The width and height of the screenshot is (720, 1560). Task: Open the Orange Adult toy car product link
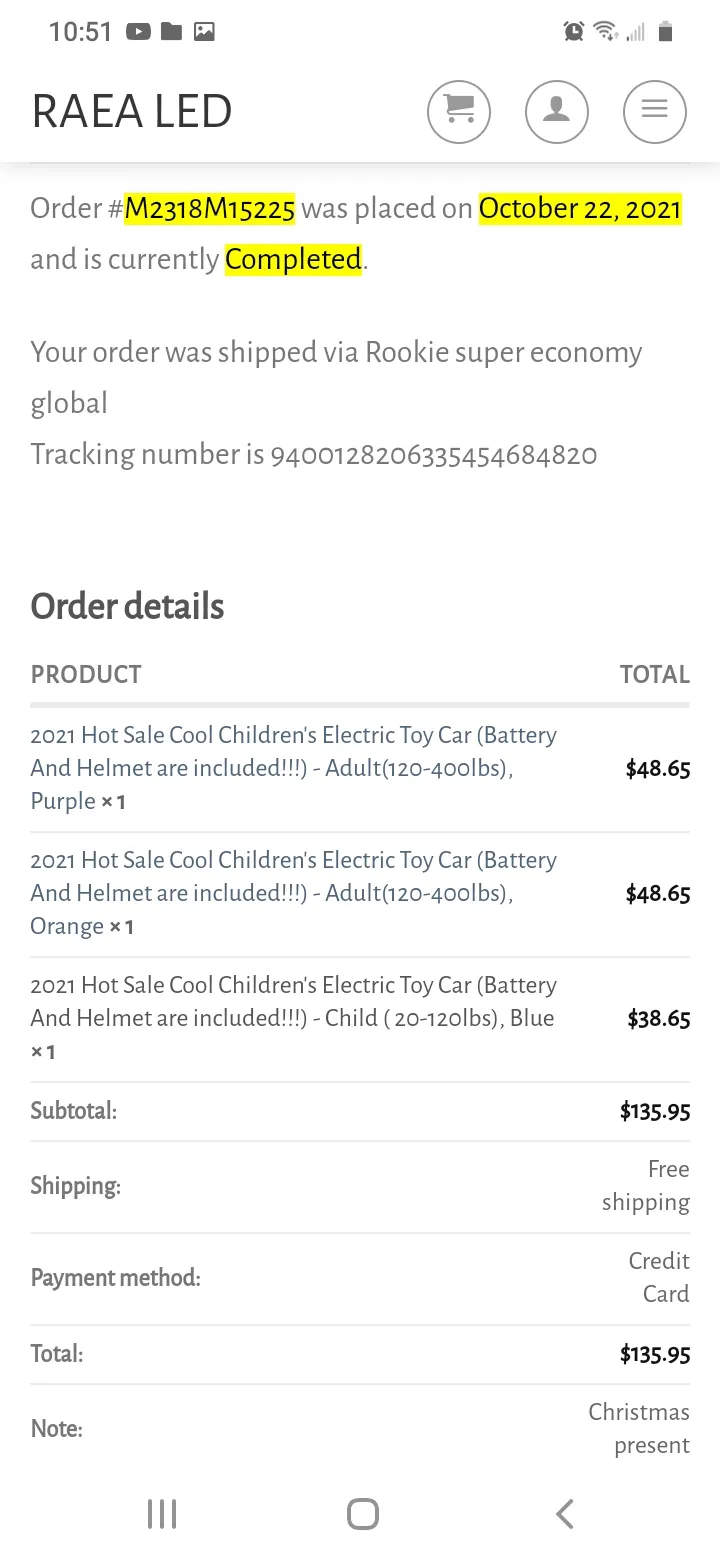click(293, 893)
